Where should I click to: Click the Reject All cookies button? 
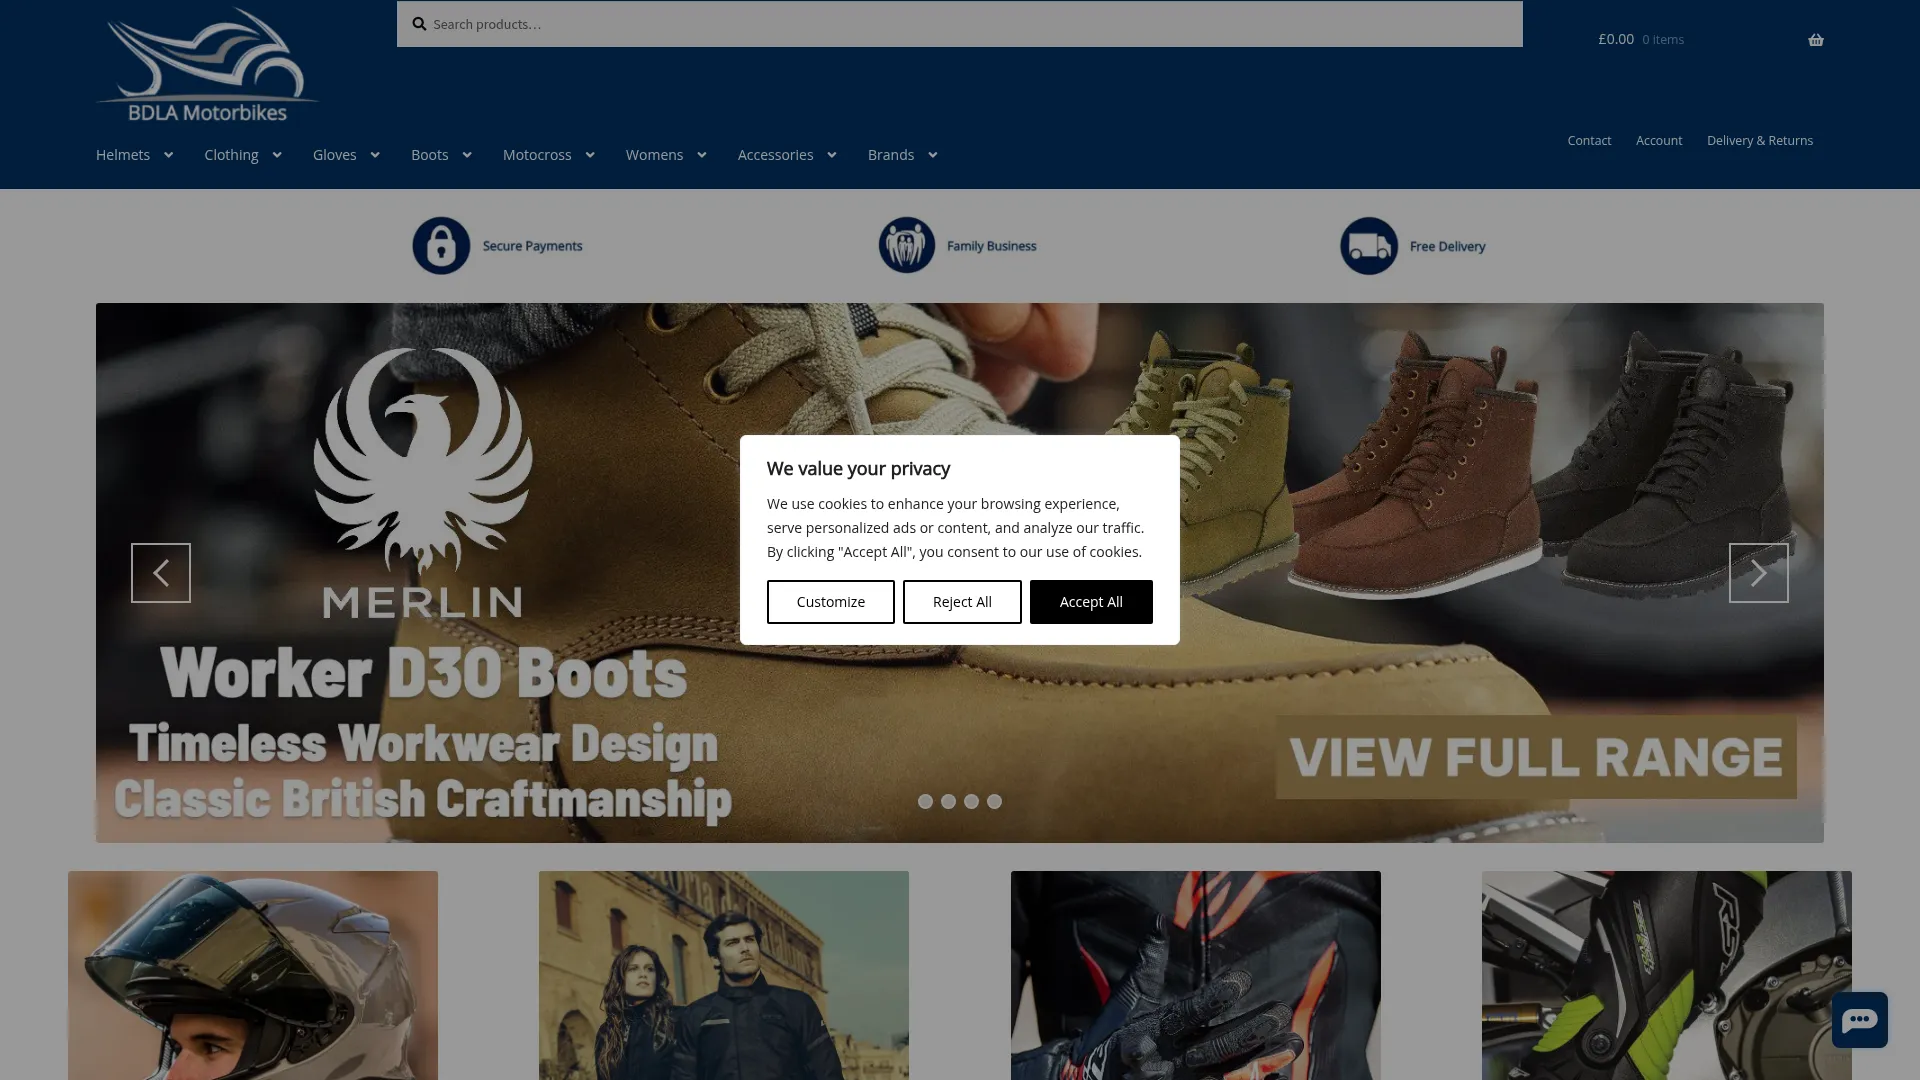coord(962,602)
